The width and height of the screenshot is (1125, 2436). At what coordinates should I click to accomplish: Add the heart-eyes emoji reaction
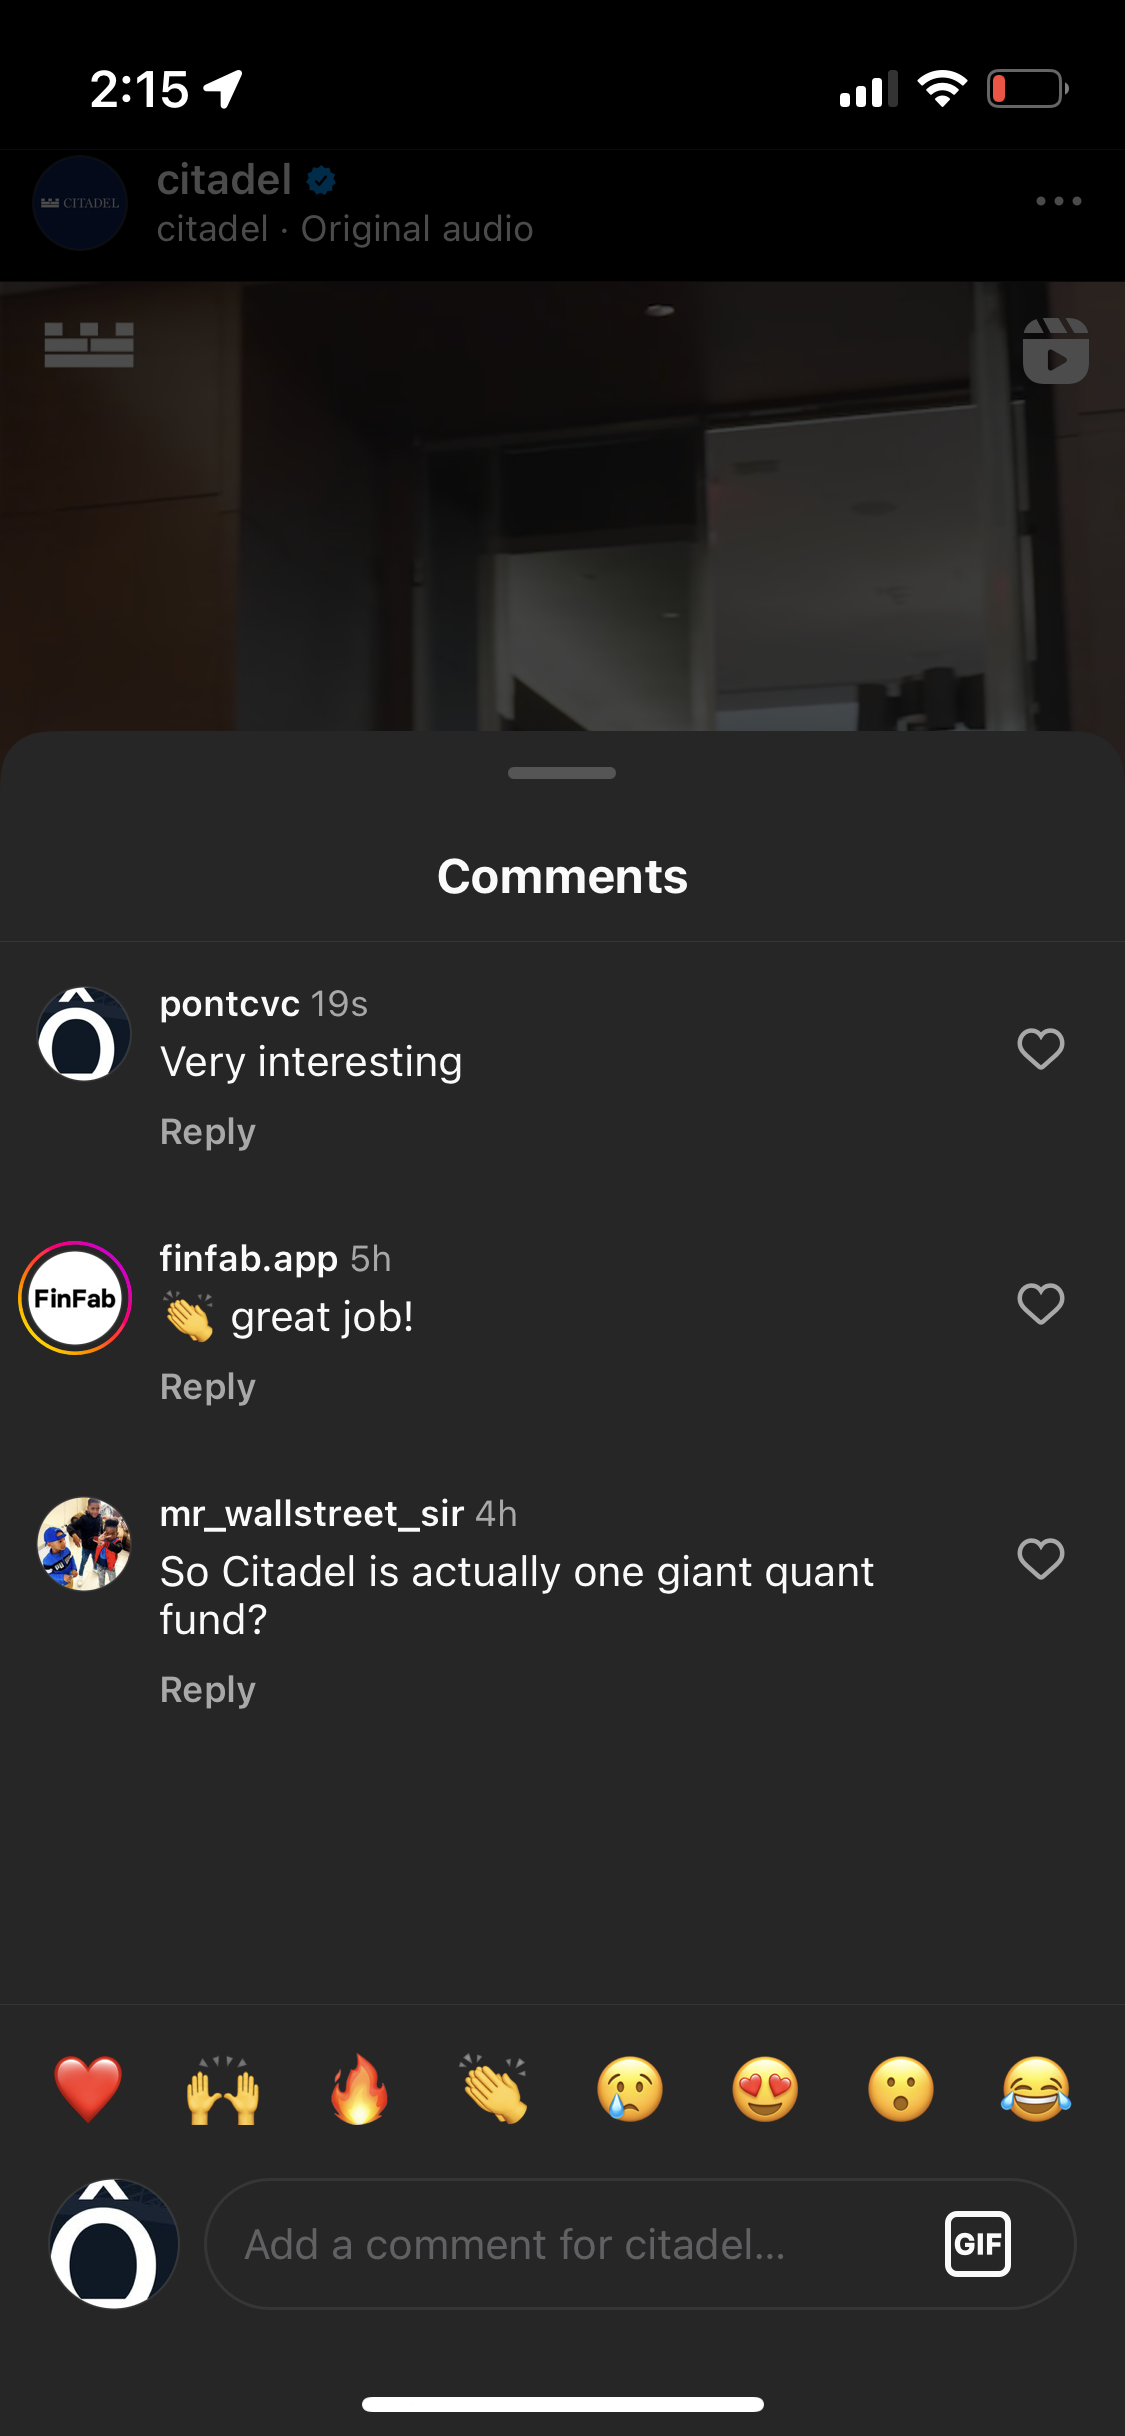coord(765,2089)
